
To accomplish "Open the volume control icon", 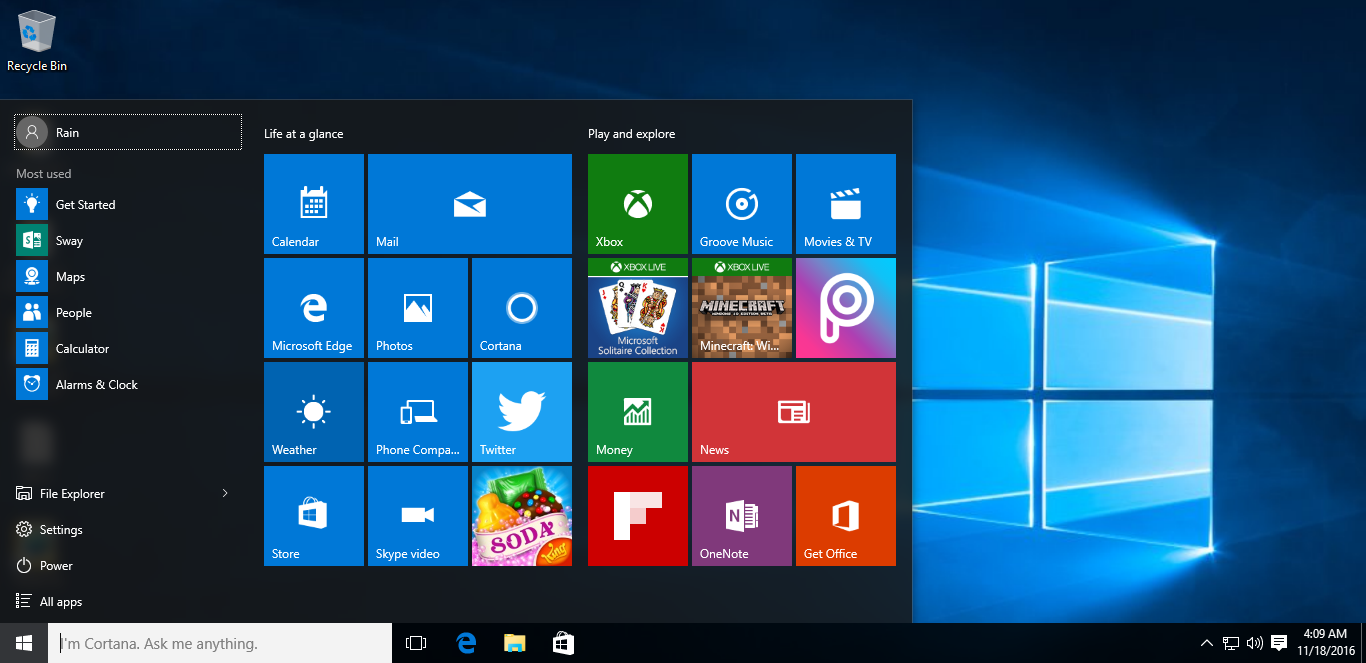I will click(x=1254, y=643).
